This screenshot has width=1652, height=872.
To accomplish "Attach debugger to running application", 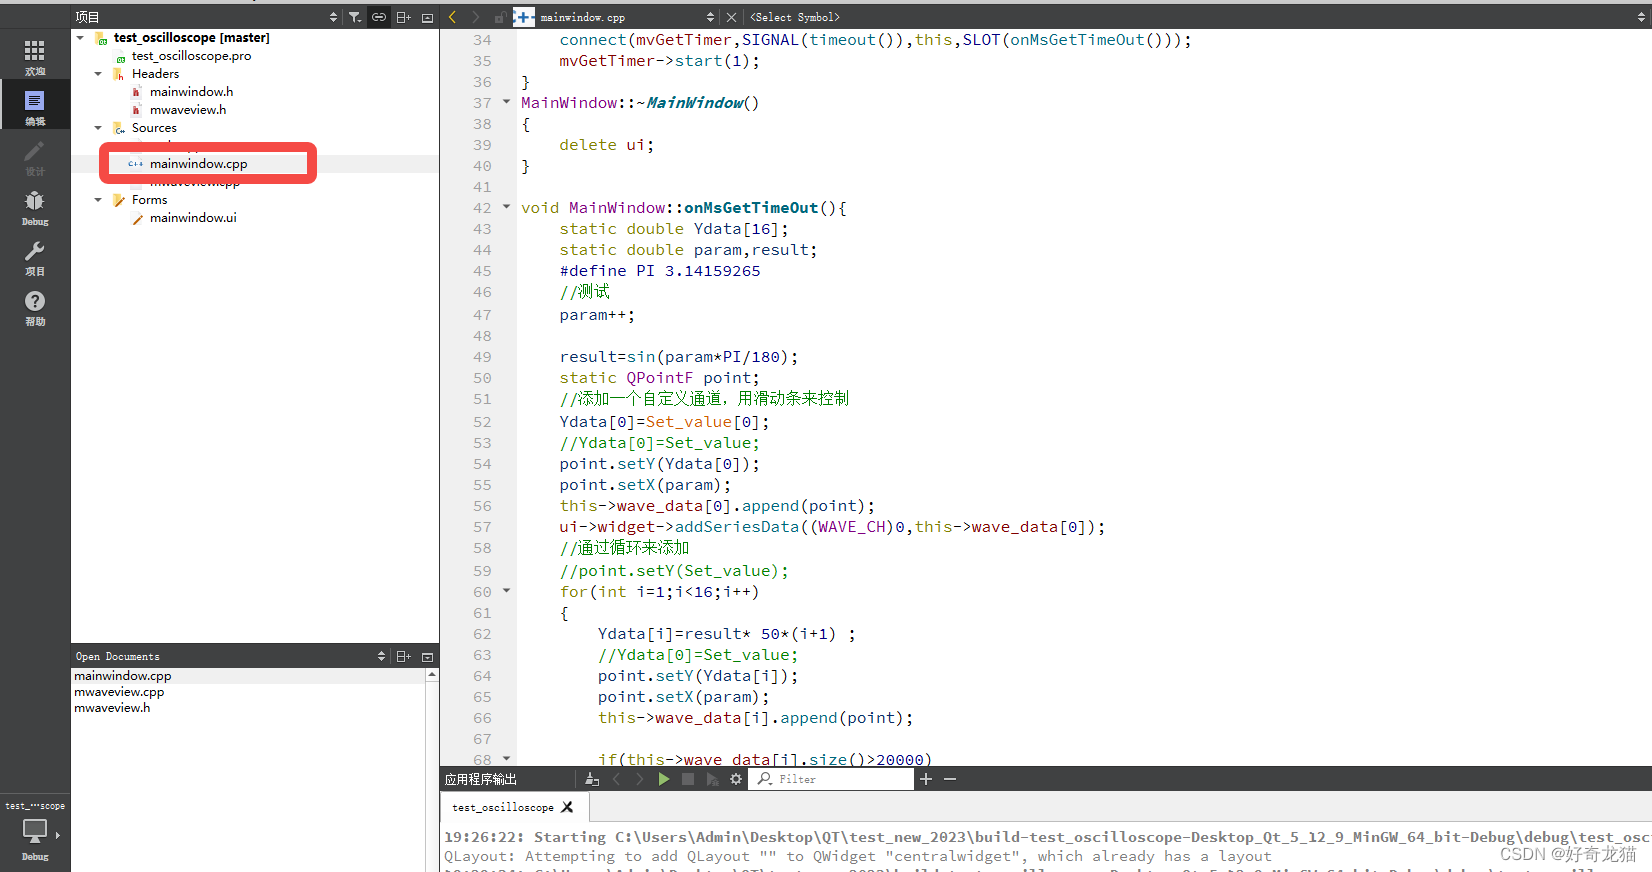I will 712,779.
